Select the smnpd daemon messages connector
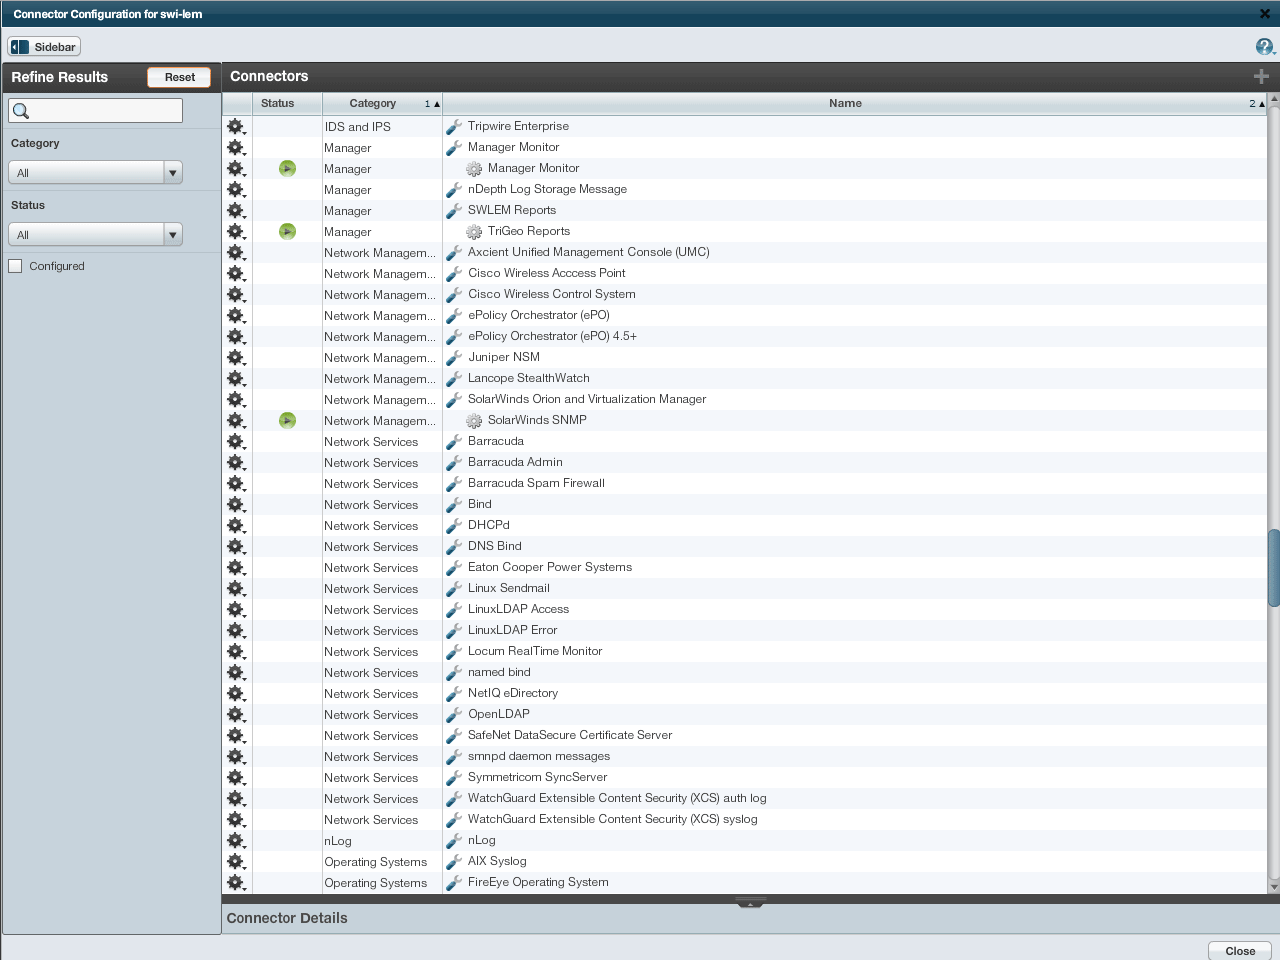This screenshot has width=1280, height=960. pos(539,756)
